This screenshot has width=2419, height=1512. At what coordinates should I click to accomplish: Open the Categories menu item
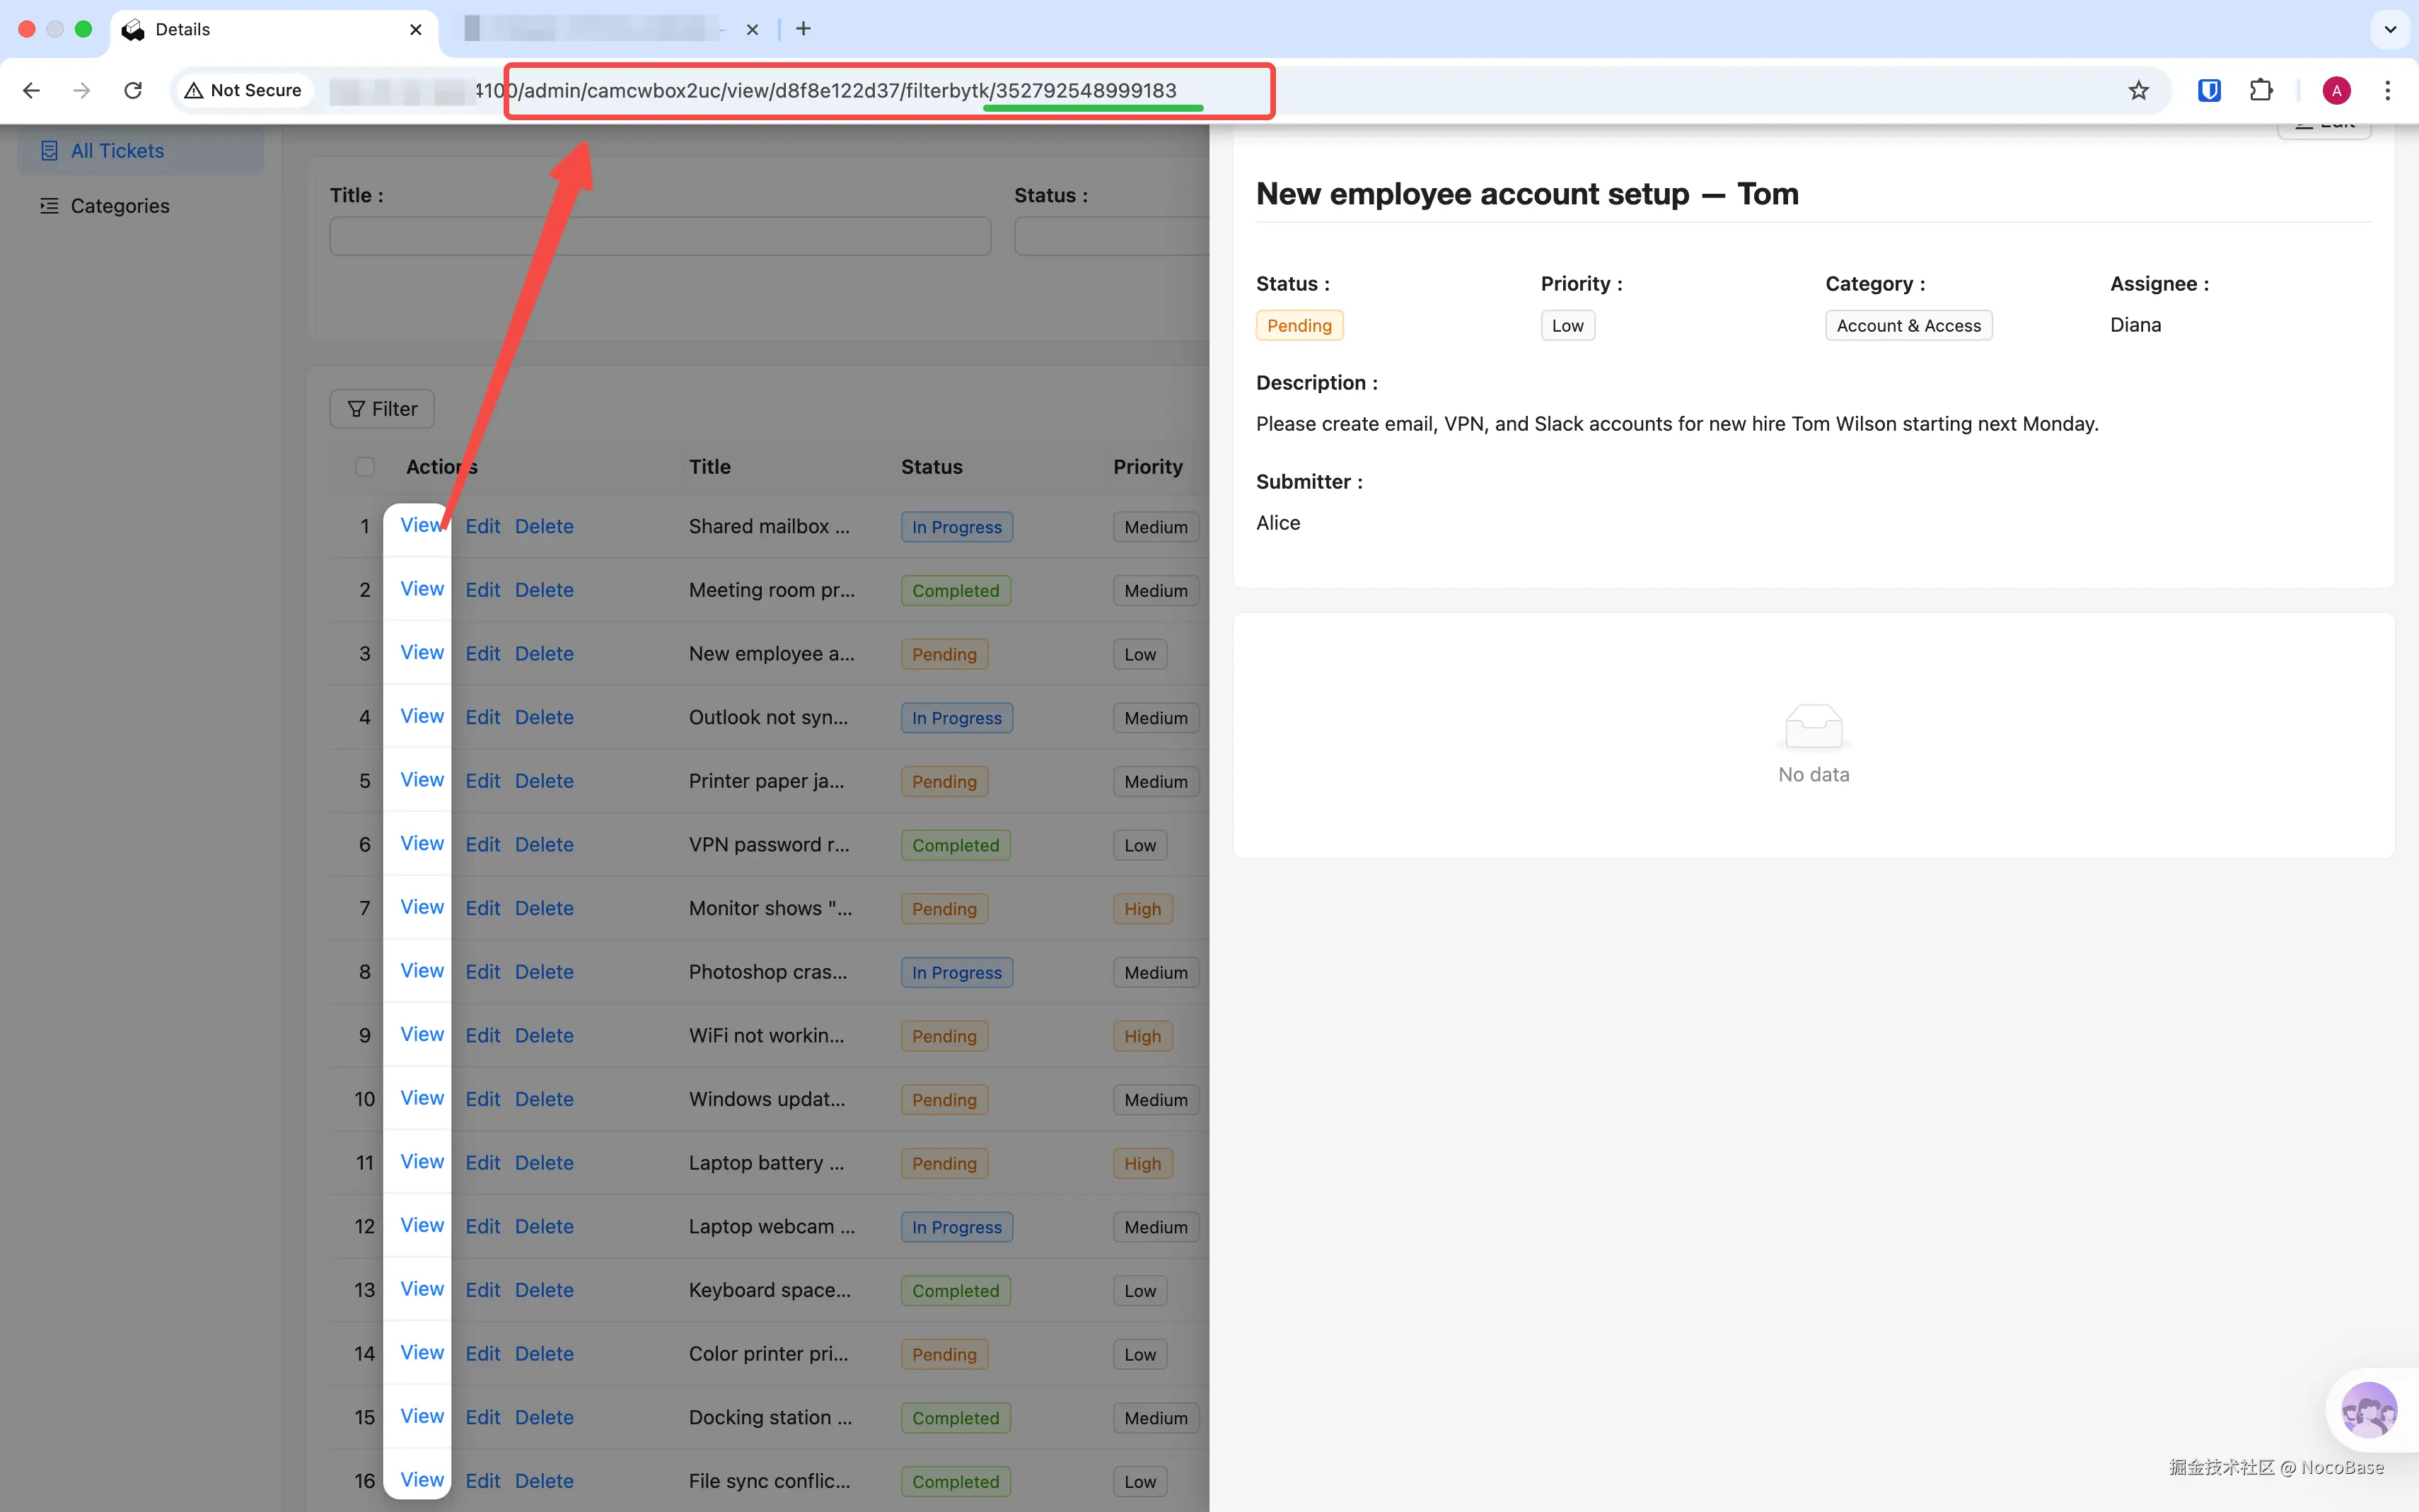(119, 206)
